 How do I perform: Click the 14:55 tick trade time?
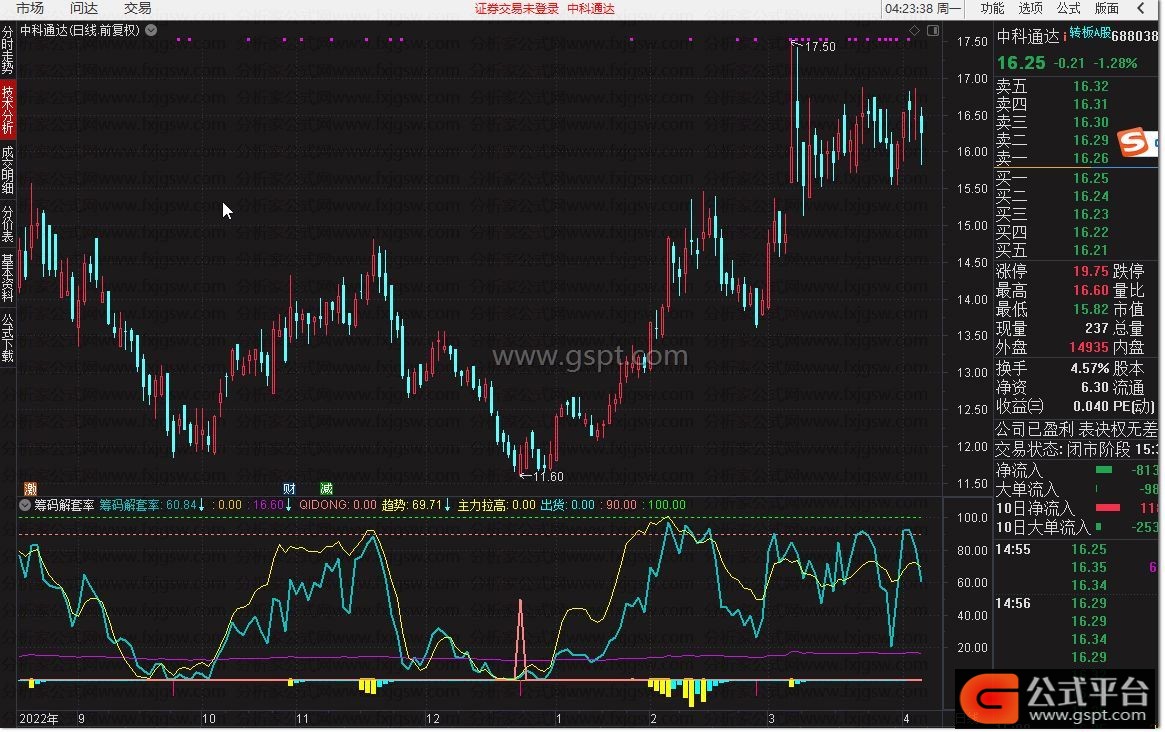click(1013, 550)
